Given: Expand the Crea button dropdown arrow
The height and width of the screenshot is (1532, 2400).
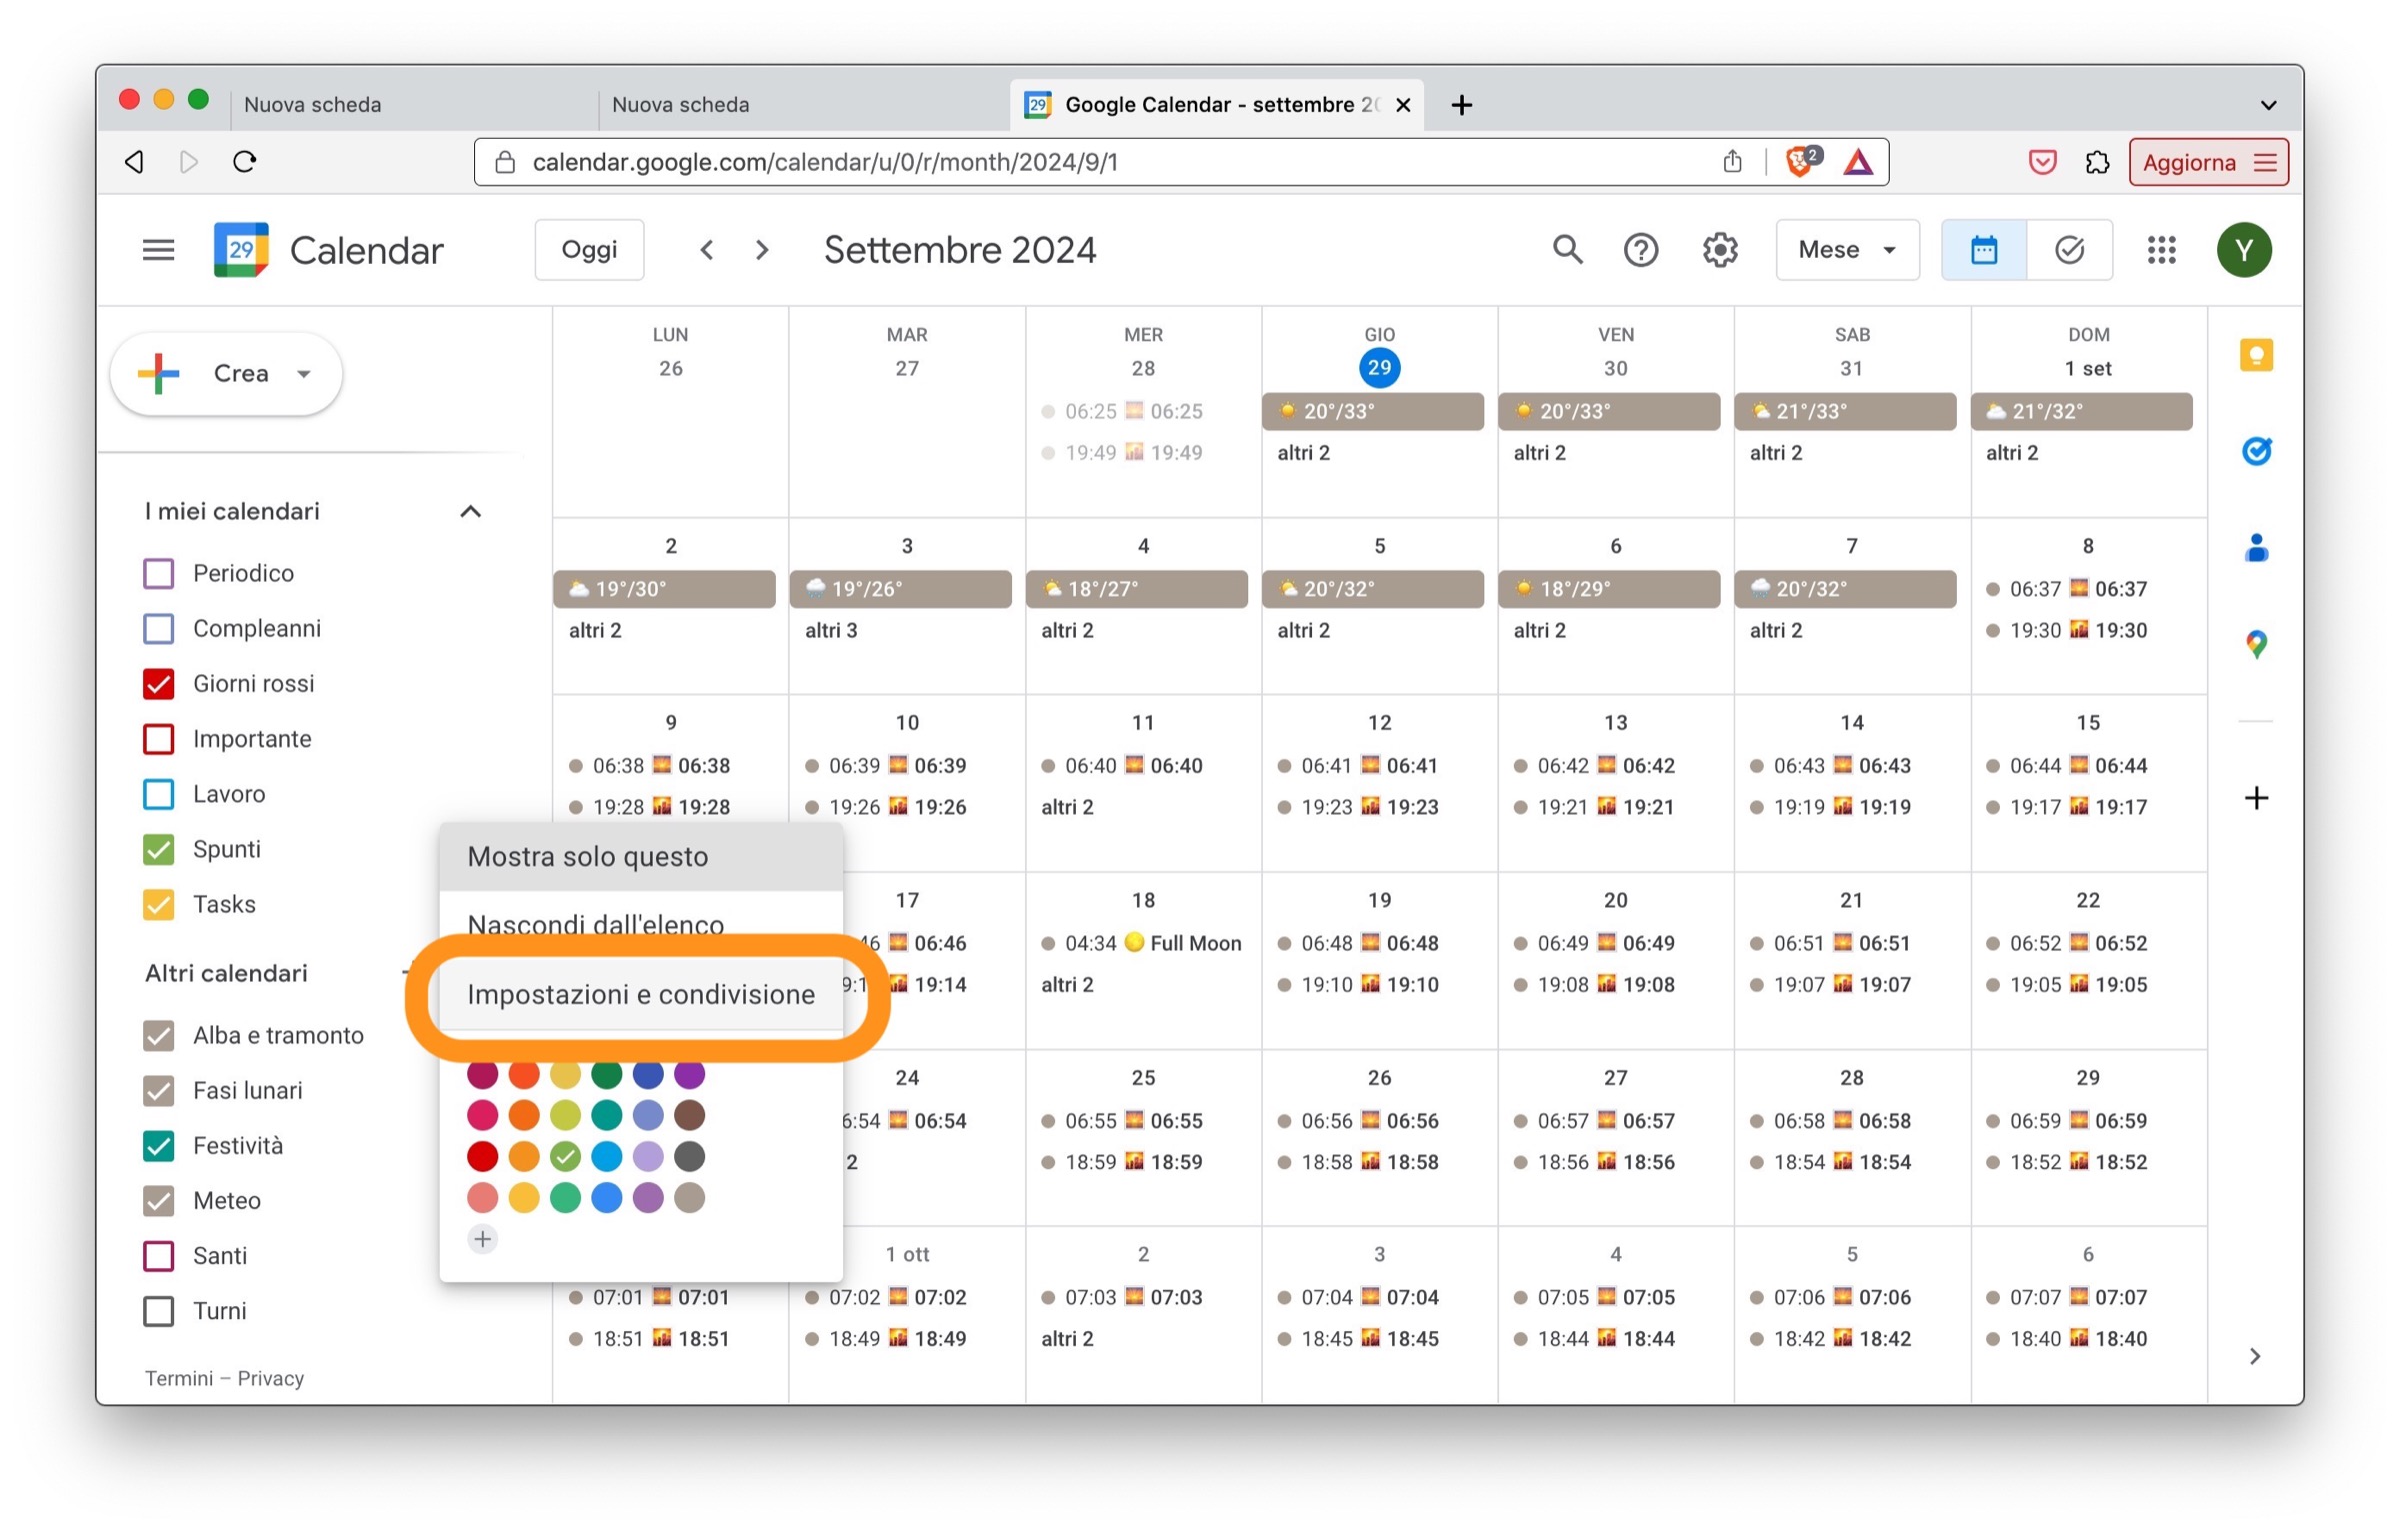Looking at the screenshot, I should click(x=304, y=374).
